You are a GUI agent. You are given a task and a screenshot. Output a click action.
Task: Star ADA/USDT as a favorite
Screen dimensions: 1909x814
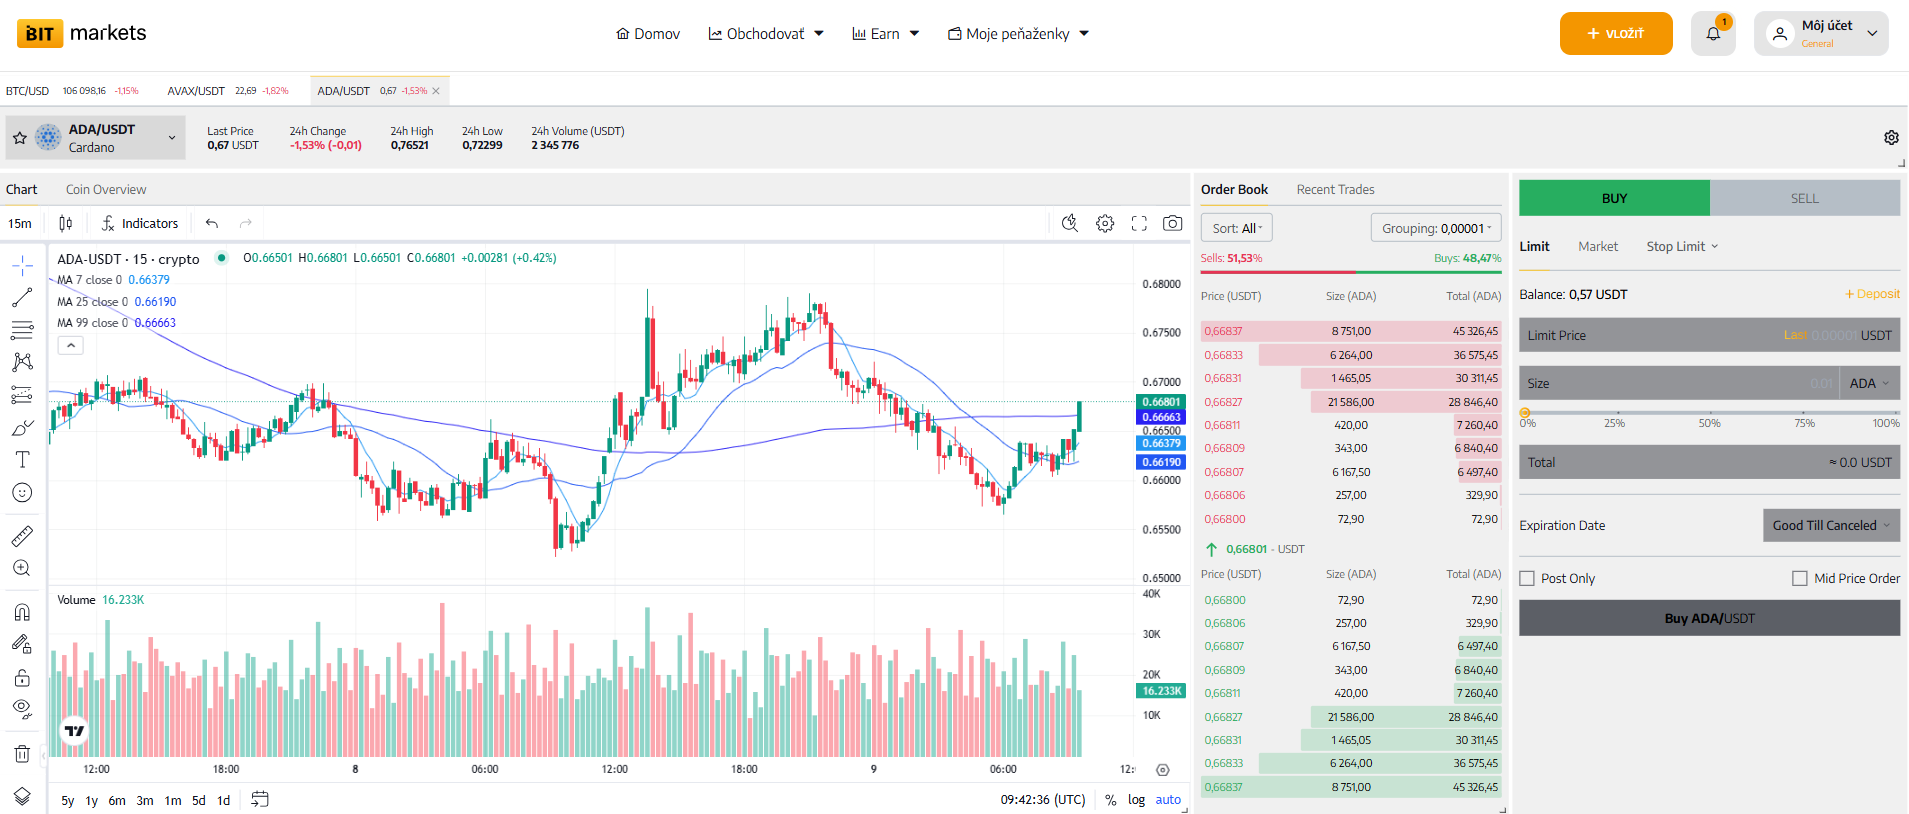point(20,138)
